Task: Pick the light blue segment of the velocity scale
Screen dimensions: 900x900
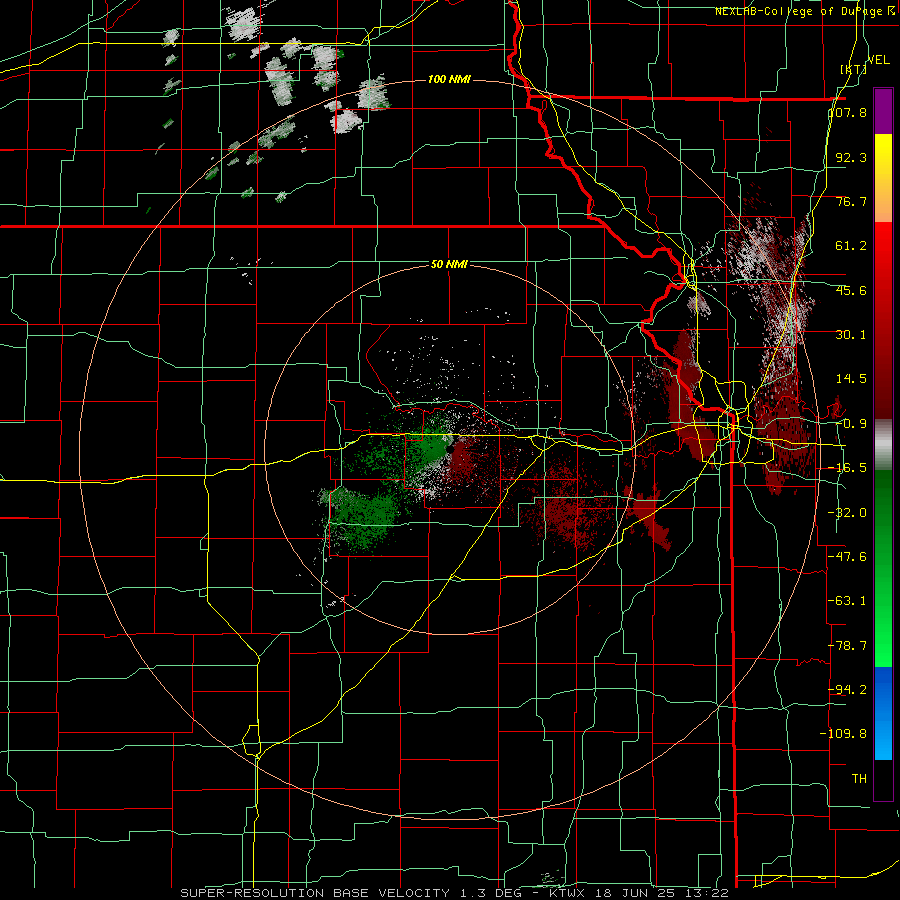Action: [x=883, y=738]
